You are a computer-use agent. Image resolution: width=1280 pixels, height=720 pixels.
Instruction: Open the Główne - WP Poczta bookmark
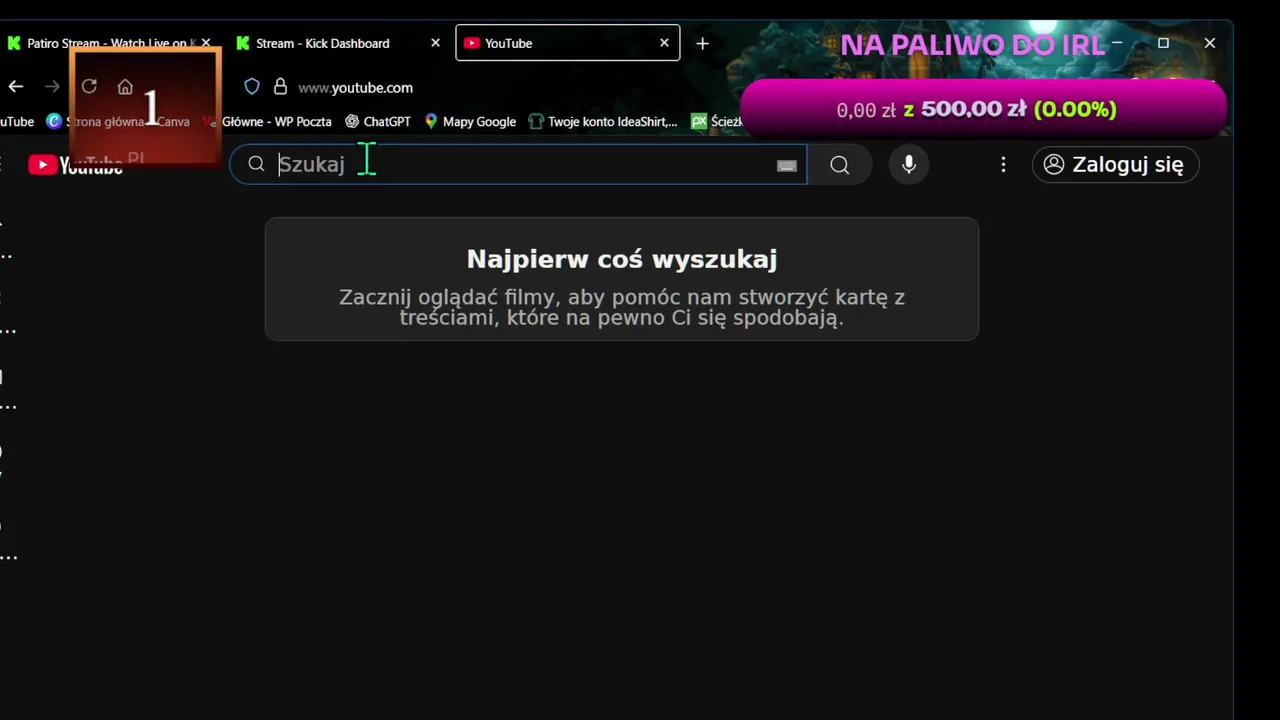tap(268, 121)
